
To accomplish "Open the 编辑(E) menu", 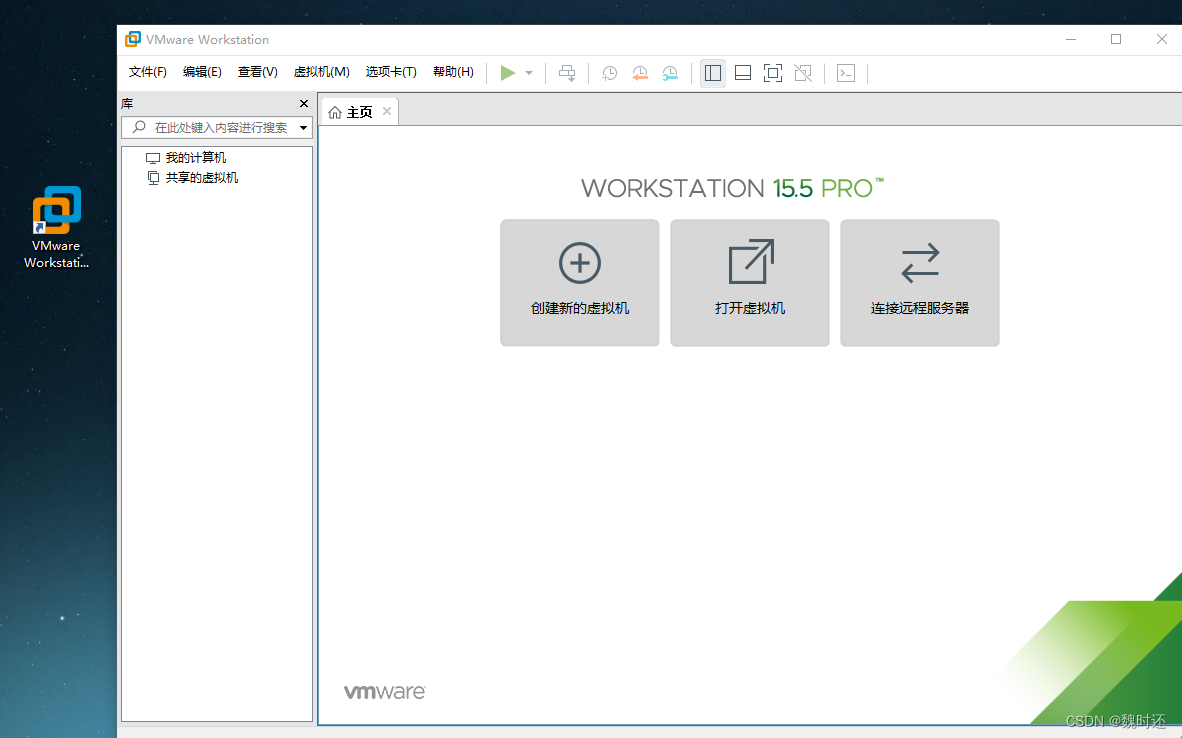I will (x=202, y=72).
